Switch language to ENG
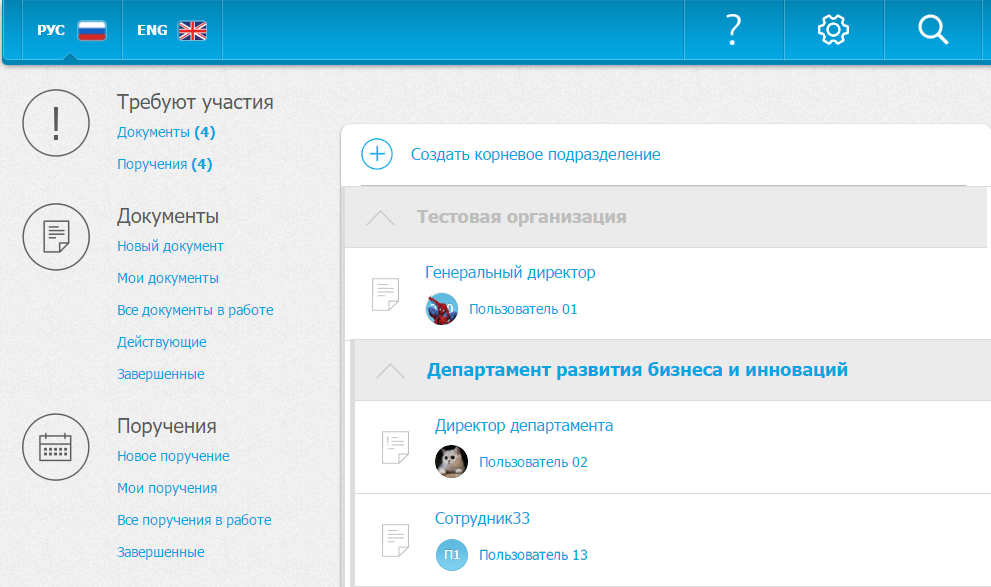991x587 pixels. pos(172,30)
